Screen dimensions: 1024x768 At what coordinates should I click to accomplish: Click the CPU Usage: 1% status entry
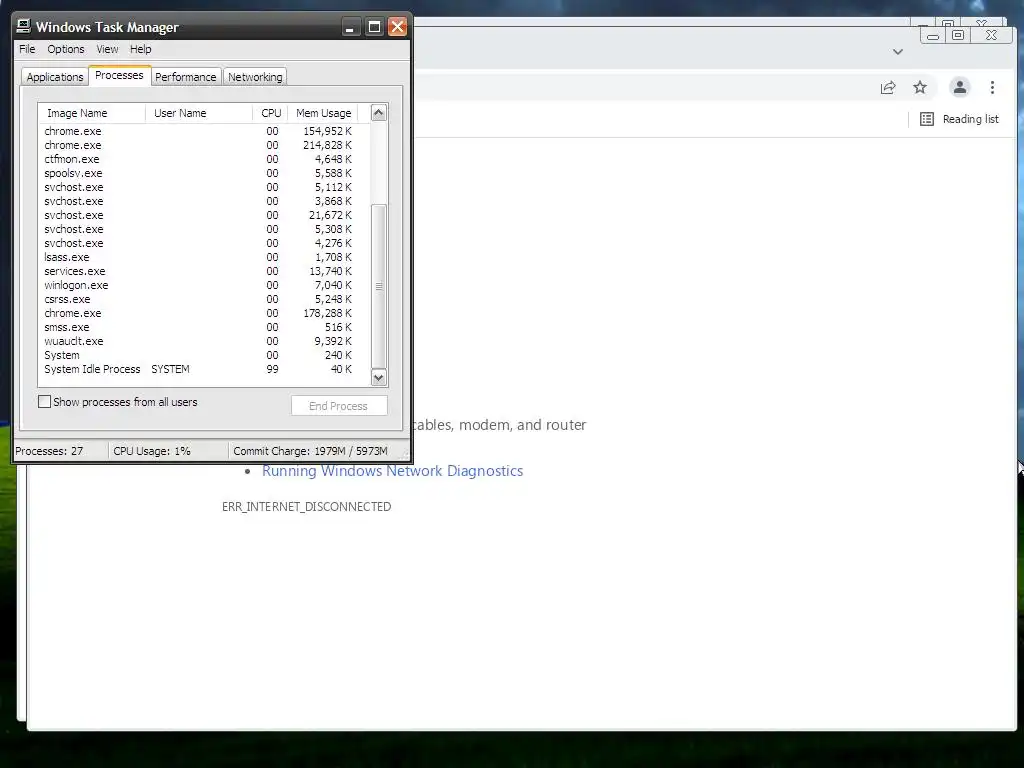click(168, 451)
